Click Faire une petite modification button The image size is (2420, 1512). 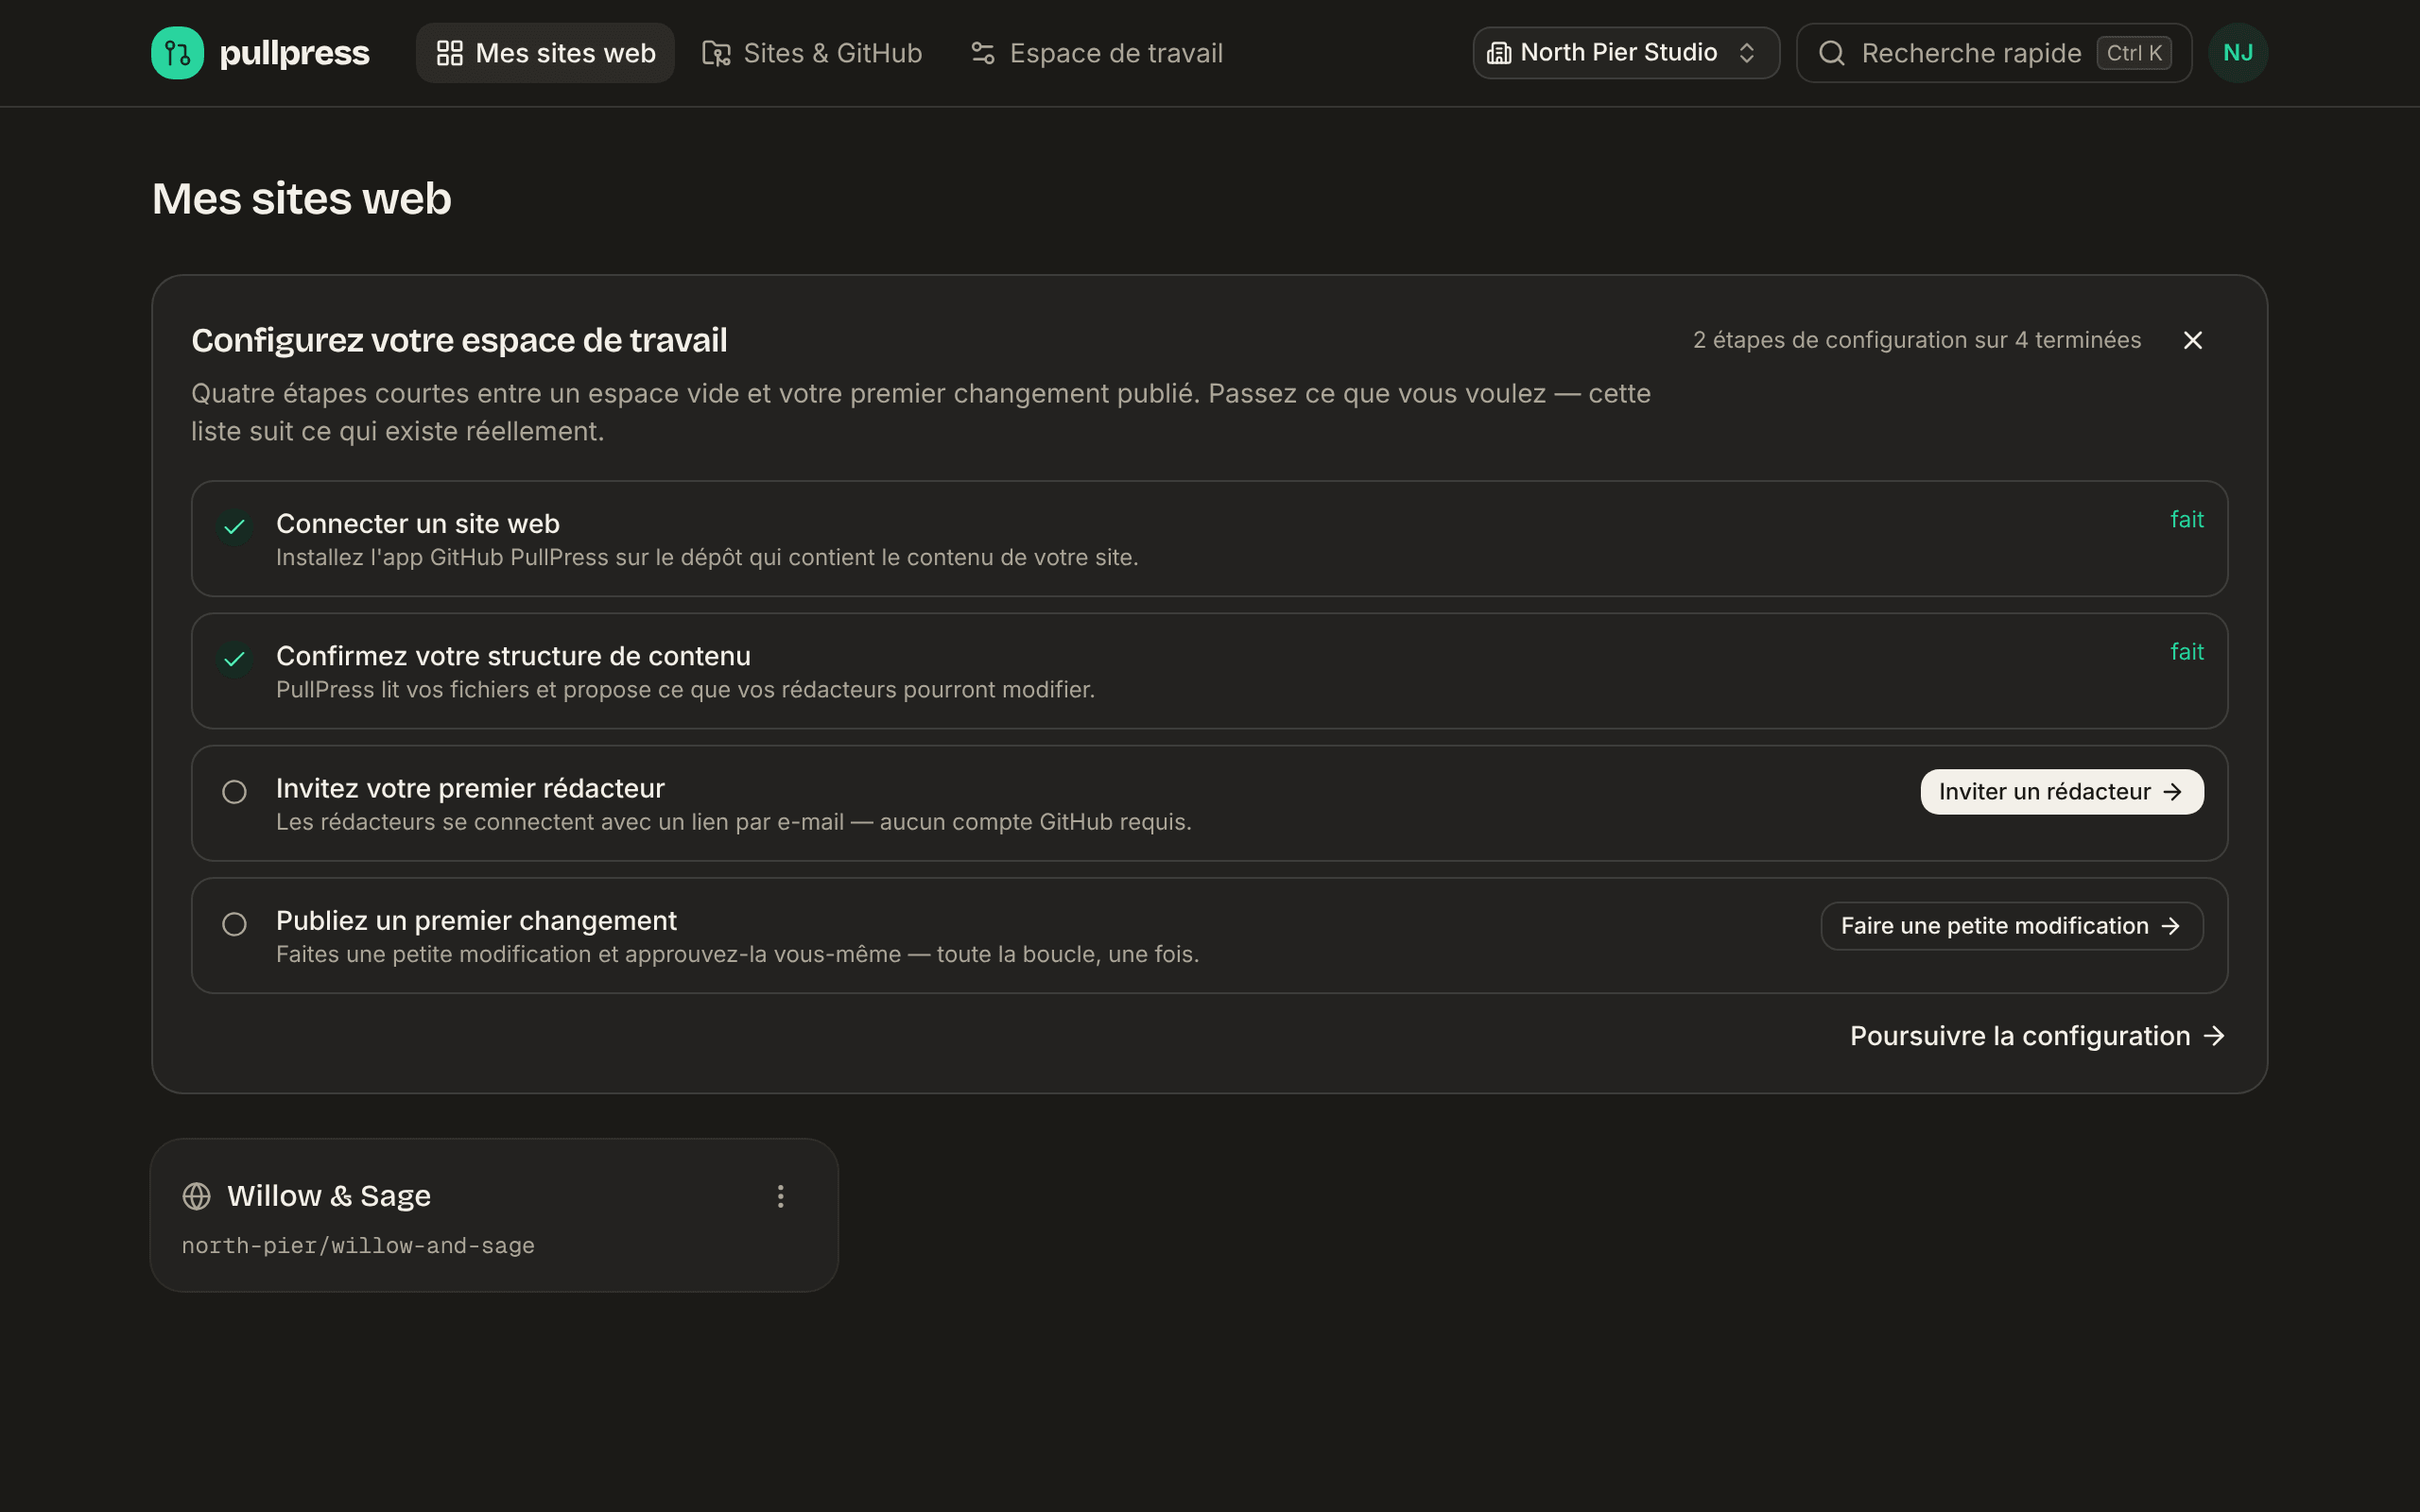coord(2012,926)
